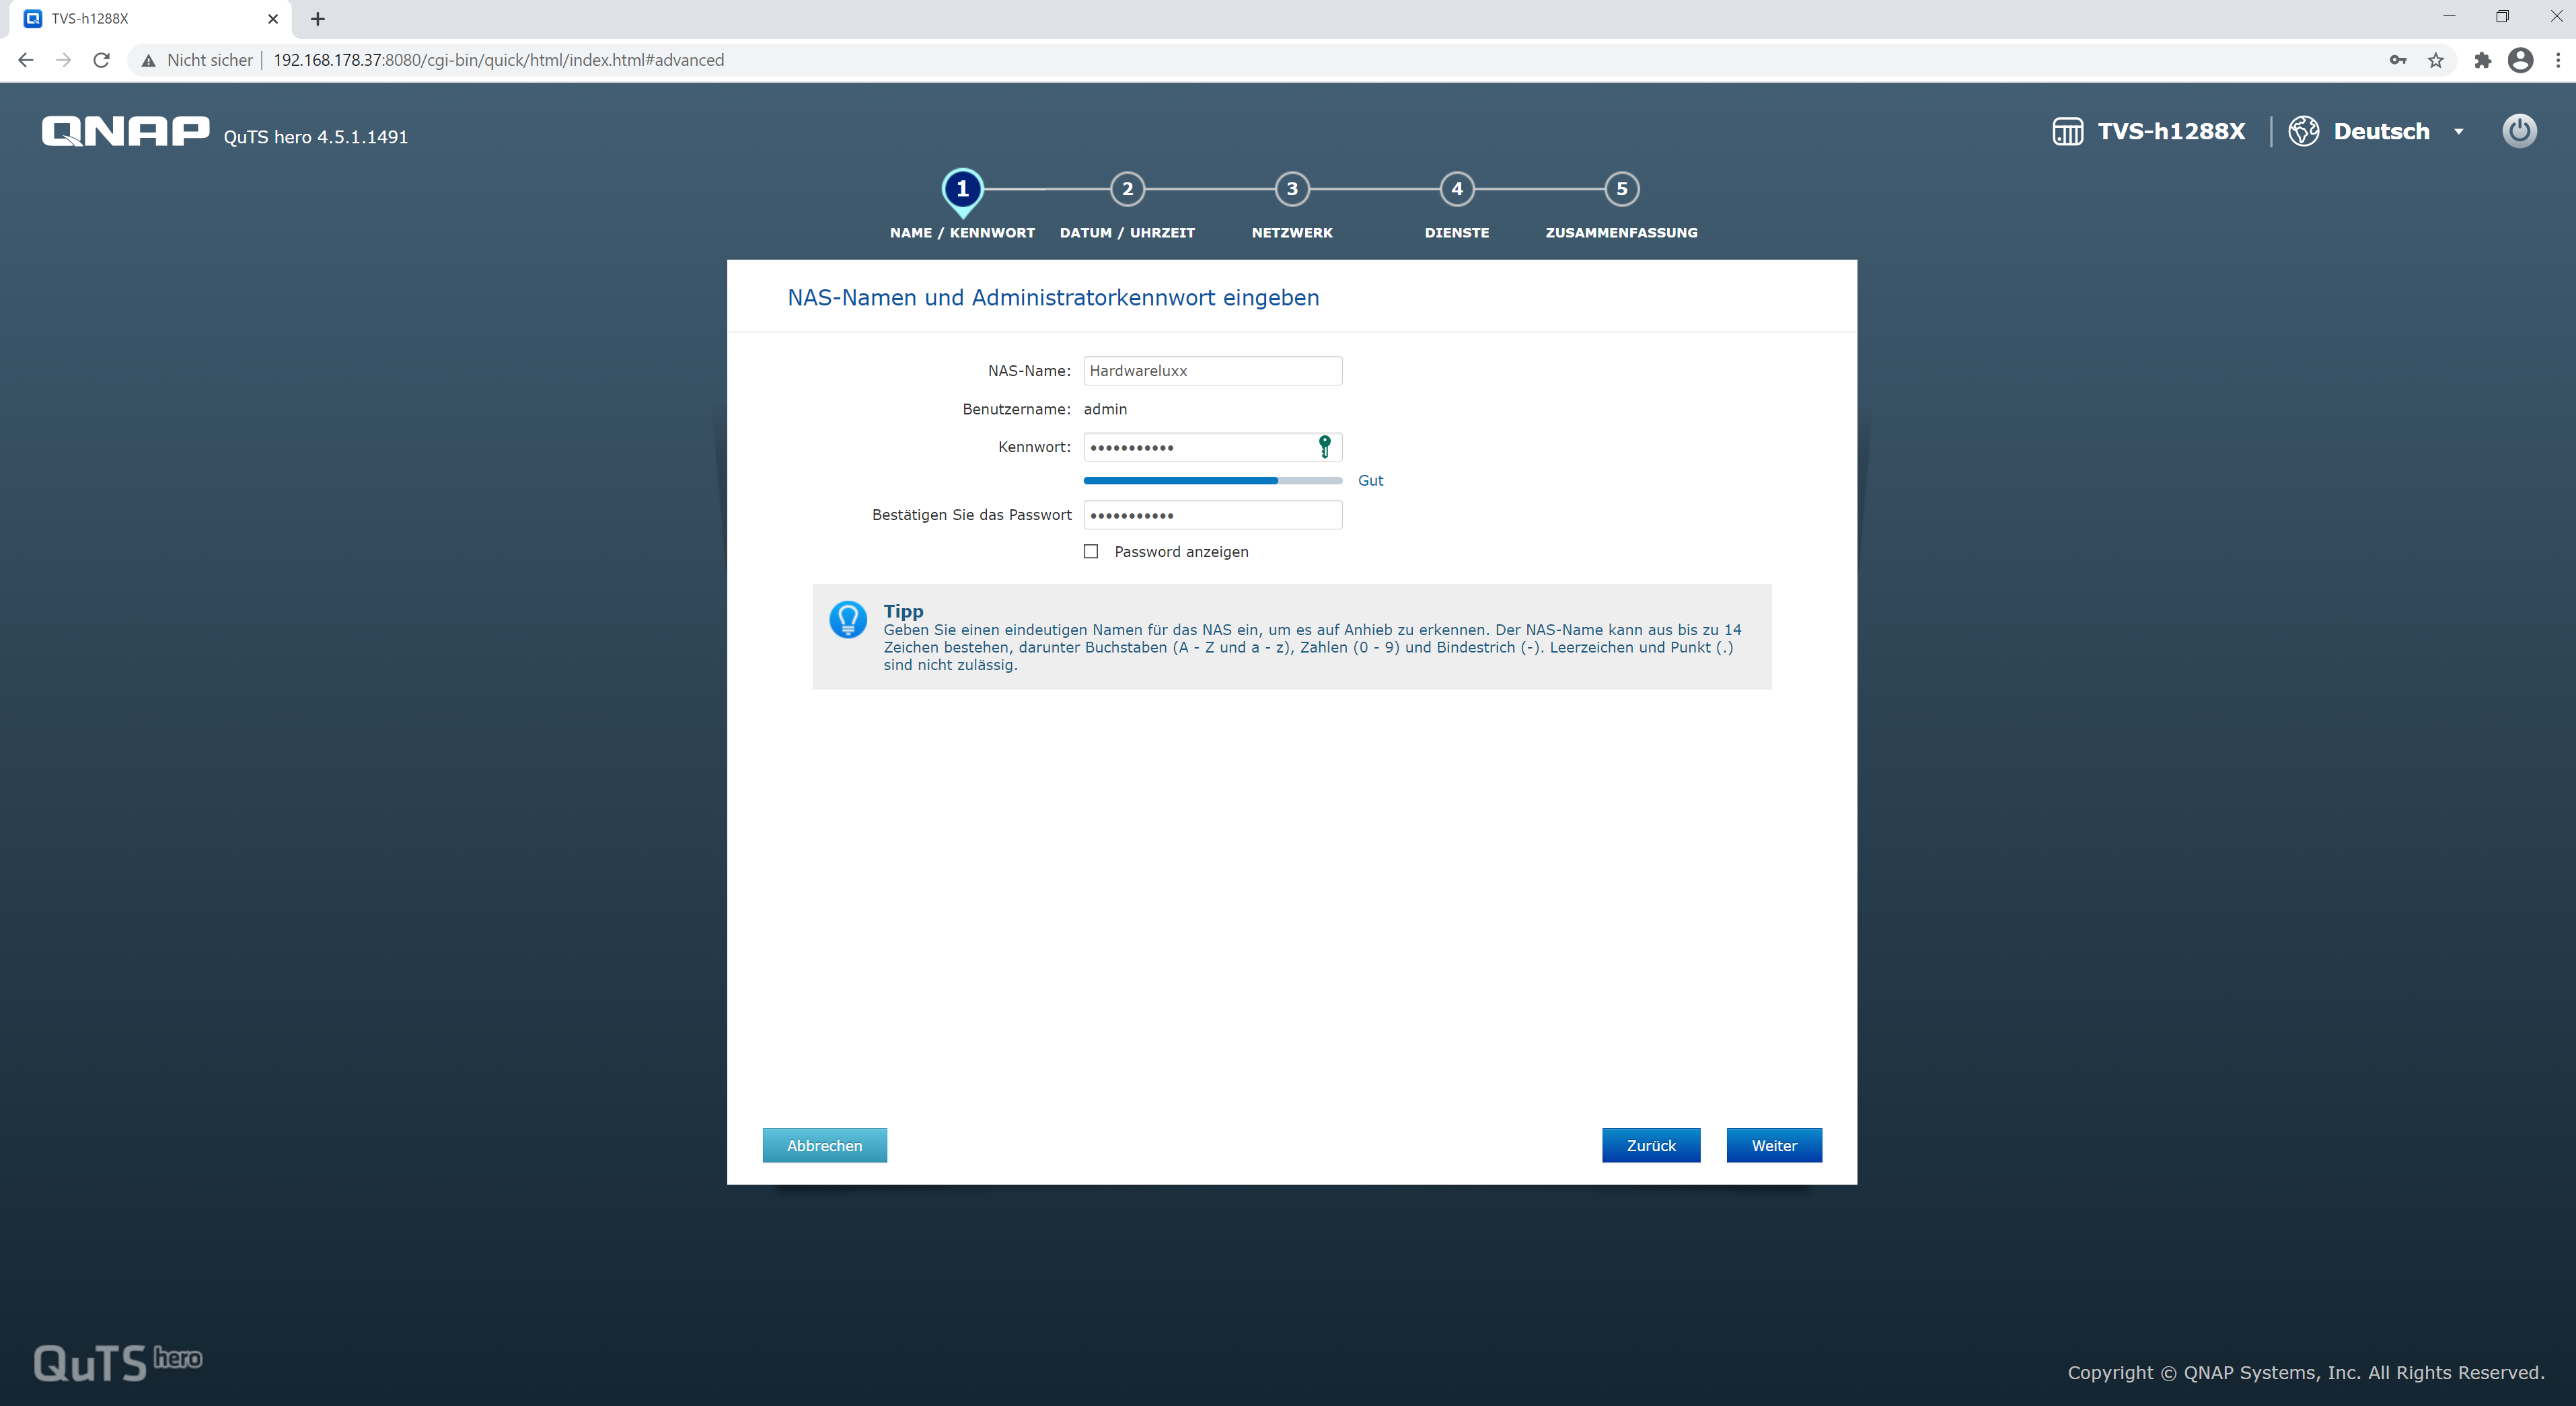Screen dimensions: 2576x1406
Task: Click the QNAP logo
Action: pyautogui.click(x=125, y=131)
